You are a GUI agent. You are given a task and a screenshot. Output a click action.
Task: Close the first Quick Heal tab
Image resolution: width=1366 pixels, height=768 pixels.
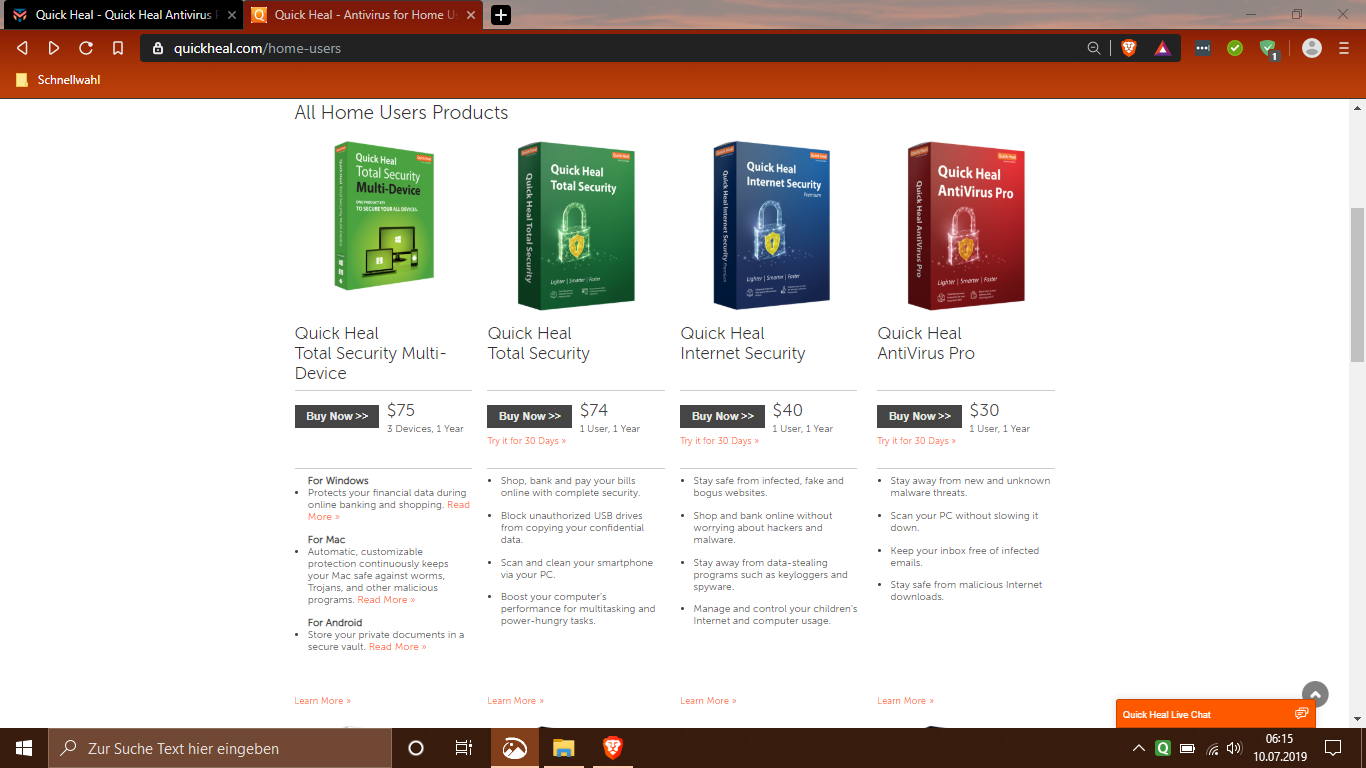232,15
